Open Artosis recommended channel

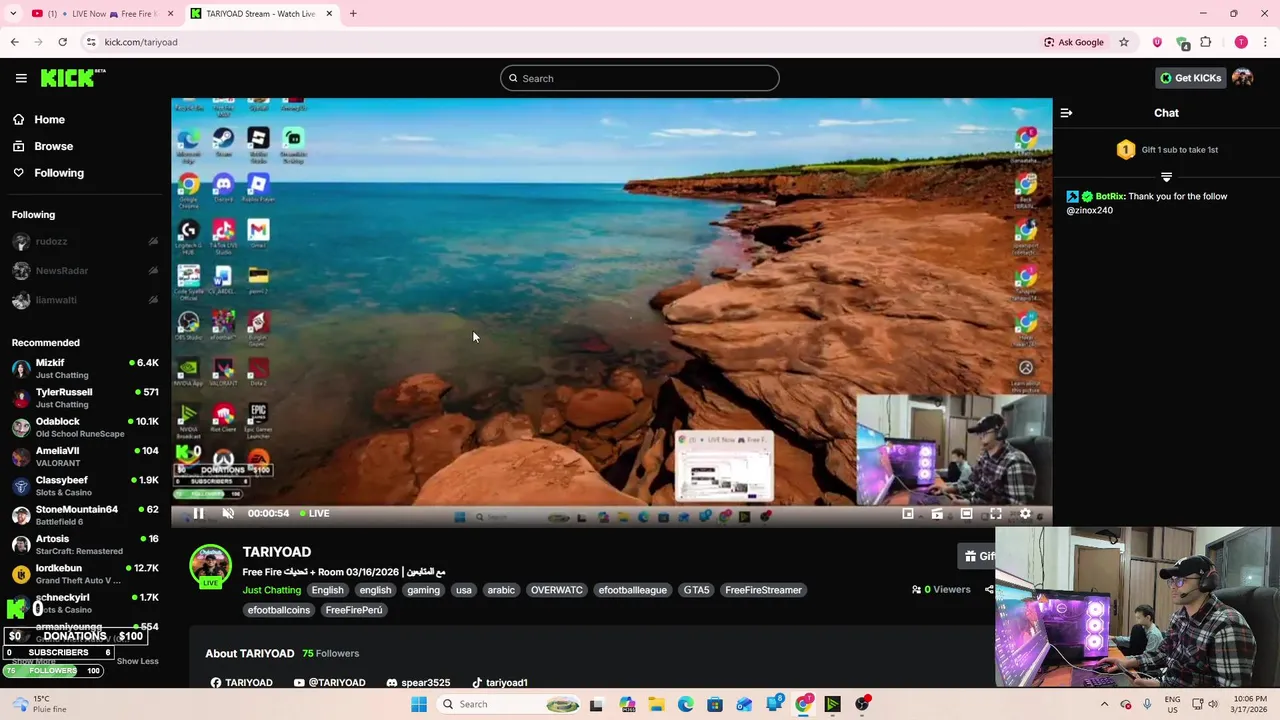click(x=85, y=544)
